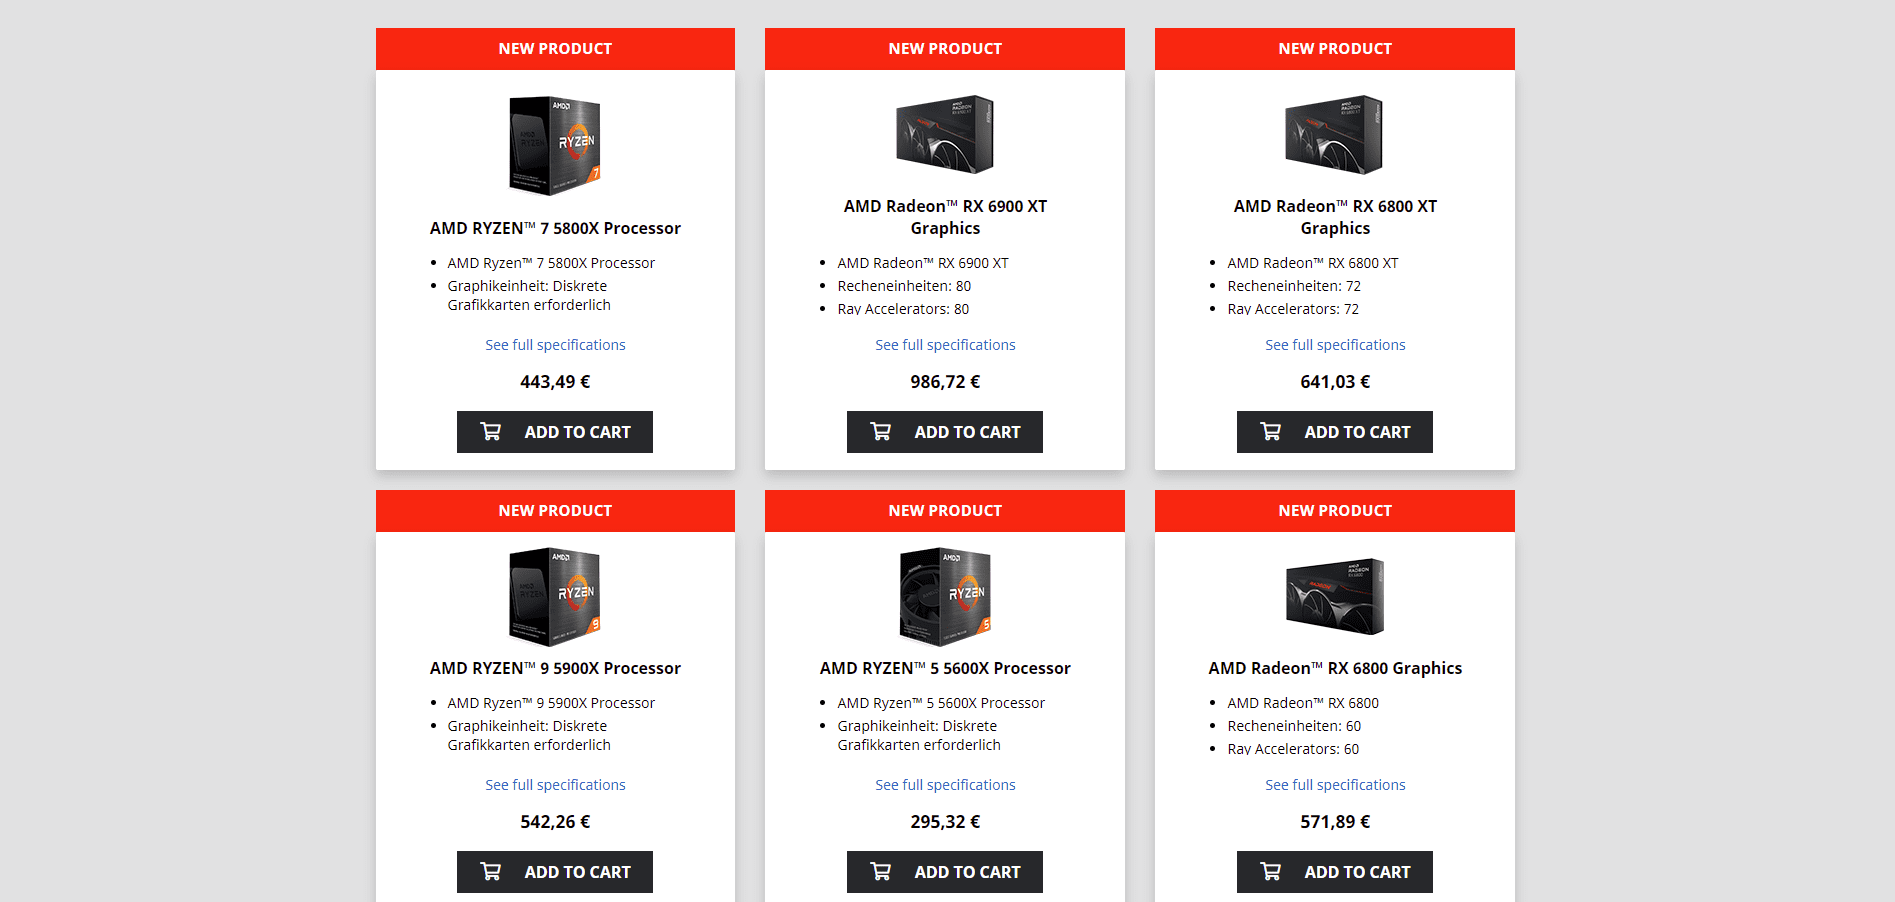1895x902 pixels.
Task: See full specifications for RX 6800 Graphics
Action: [x=1335, y=785]
